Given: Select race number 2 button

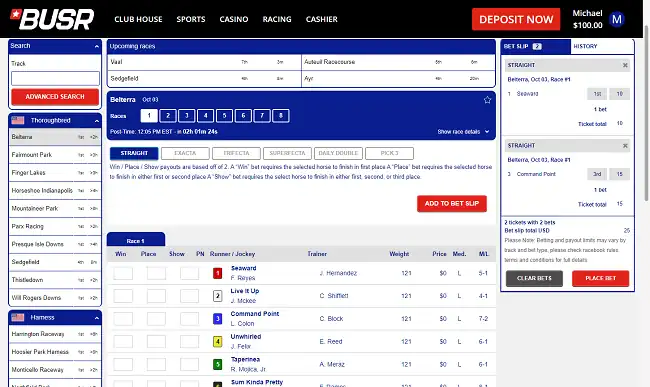Looking at the screenshot, I should (x=168, y=116).
